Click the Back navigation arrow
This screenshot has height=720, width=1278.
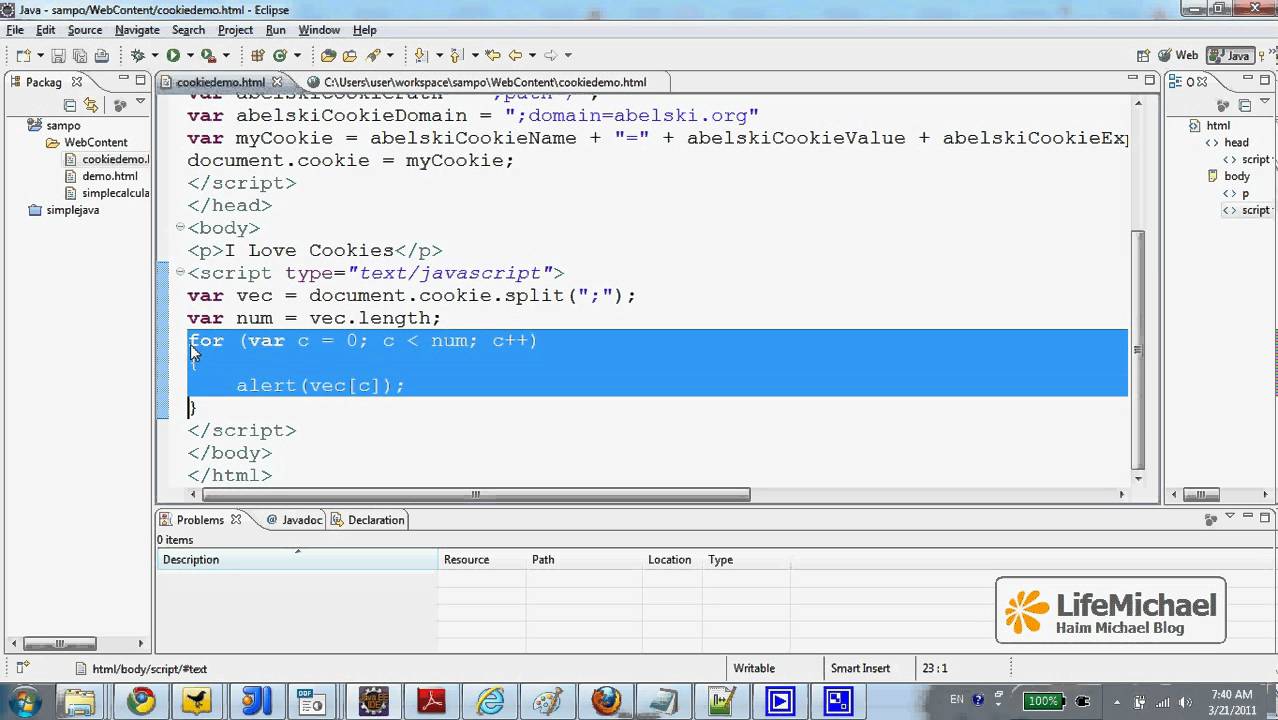click(515, 56)
